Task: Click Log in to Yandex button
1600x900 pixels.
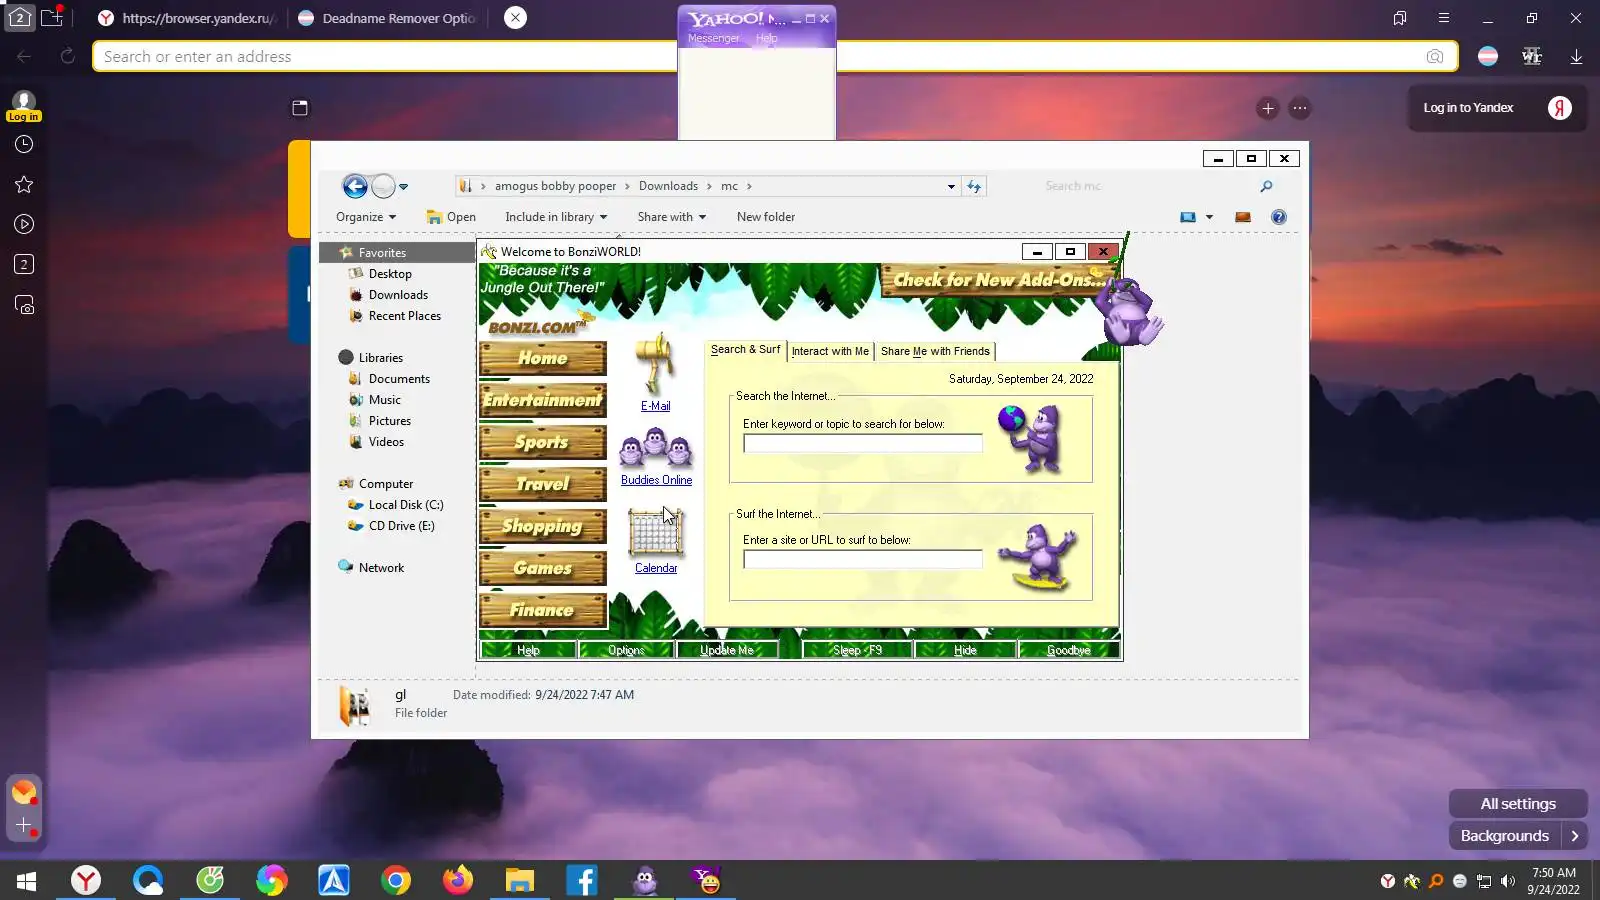Action: pyautogui.click(x=1496, y=108)
